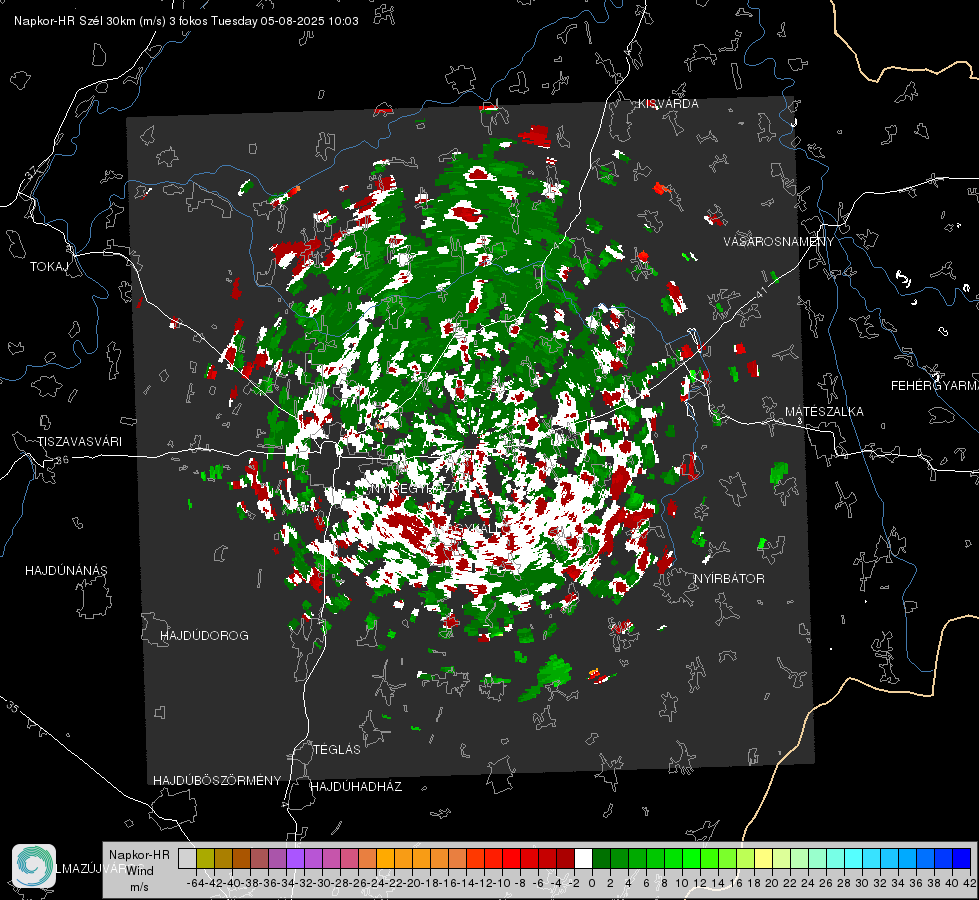Click the HAJDÚBÖSZÖRMÉNY label
This screenshot has width=979, height=900.
click(217, 781)
